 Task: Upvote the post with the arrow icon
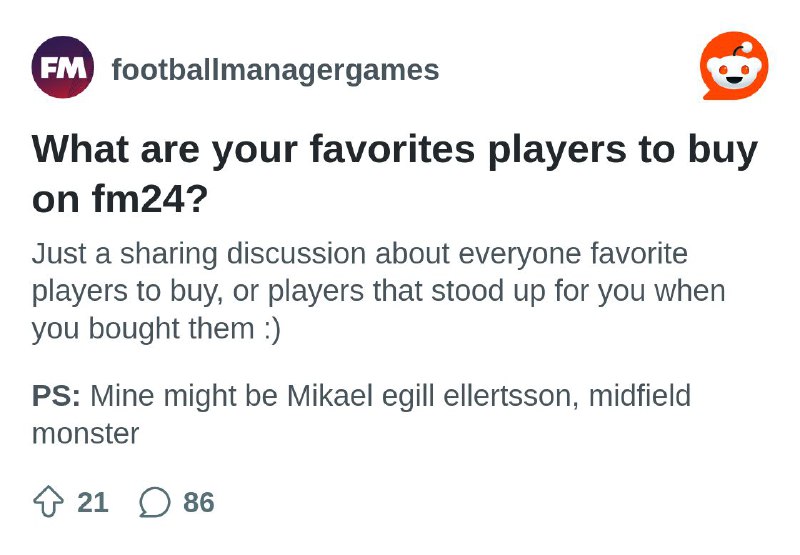click(48, 502)
